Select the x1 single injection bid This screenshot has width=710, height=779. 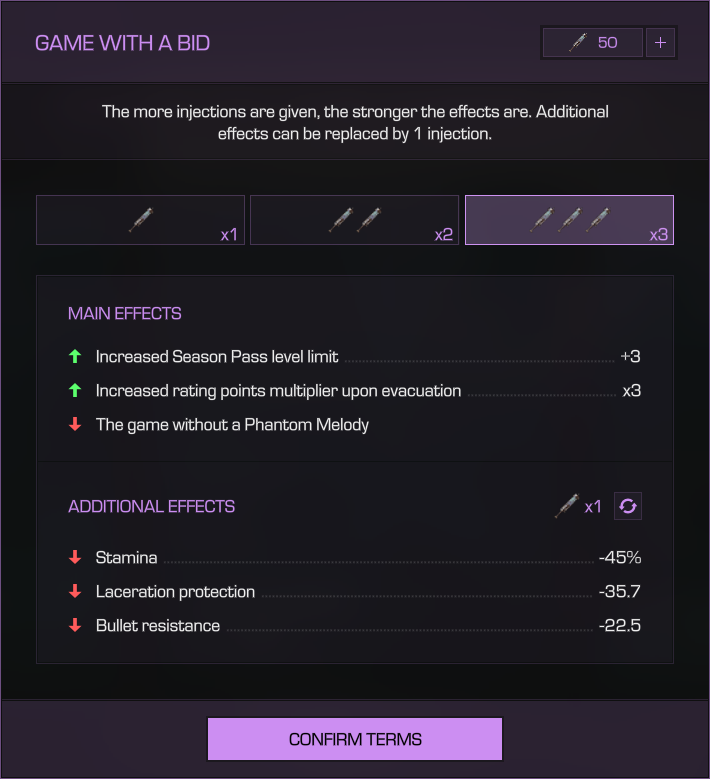click(x=140, y=220)
